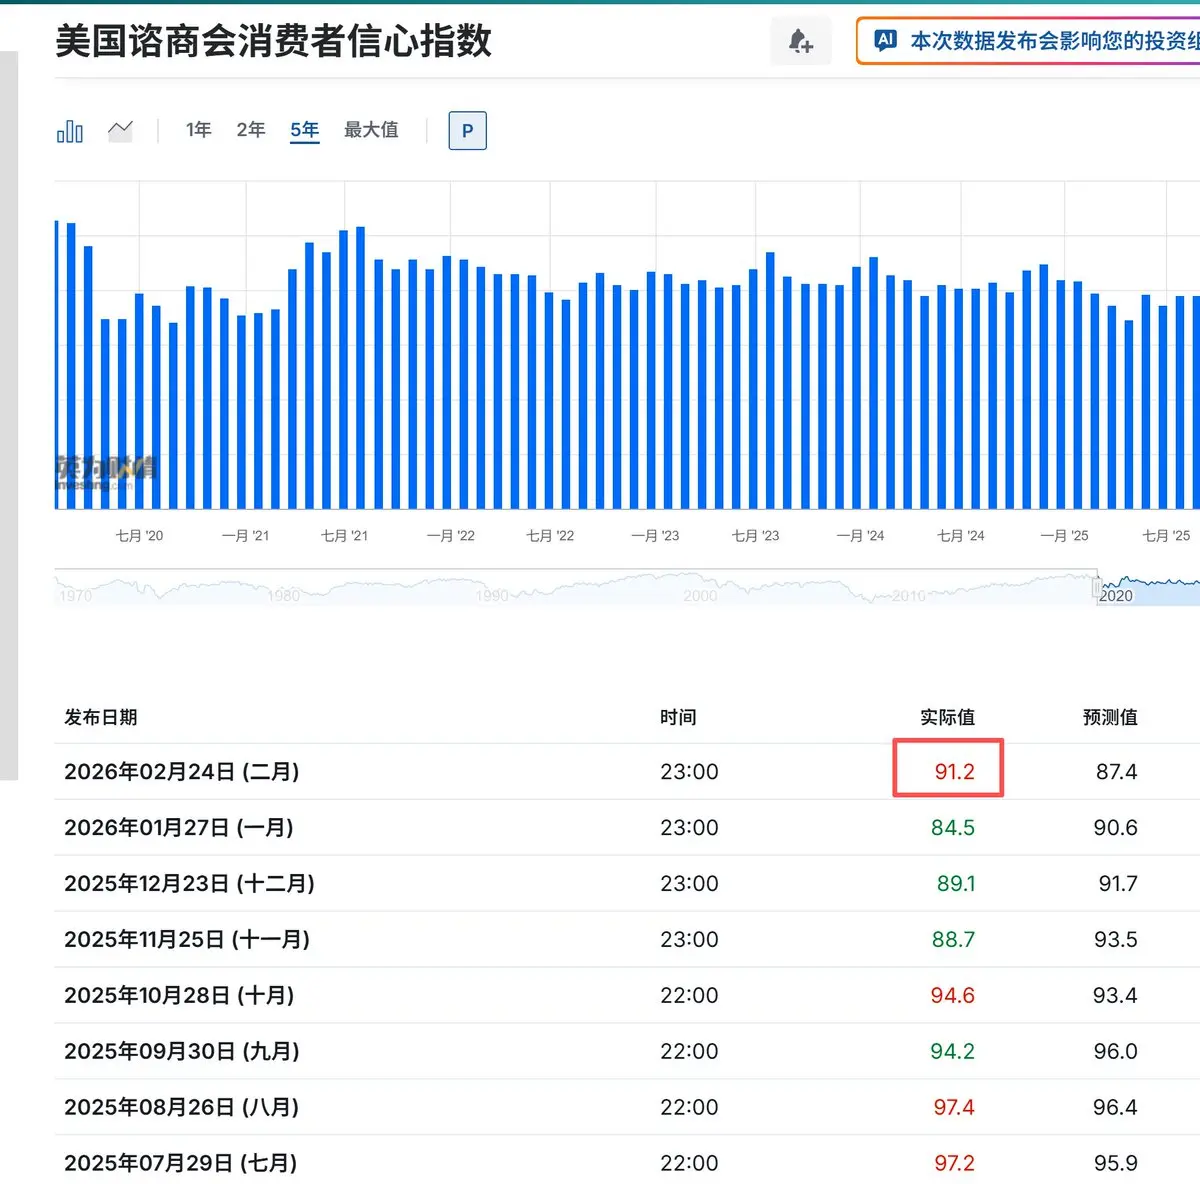Viewport: 1200px width, 1184px height.
Task: Select the 2025年12月23日 data row
Action: point(189,884)
